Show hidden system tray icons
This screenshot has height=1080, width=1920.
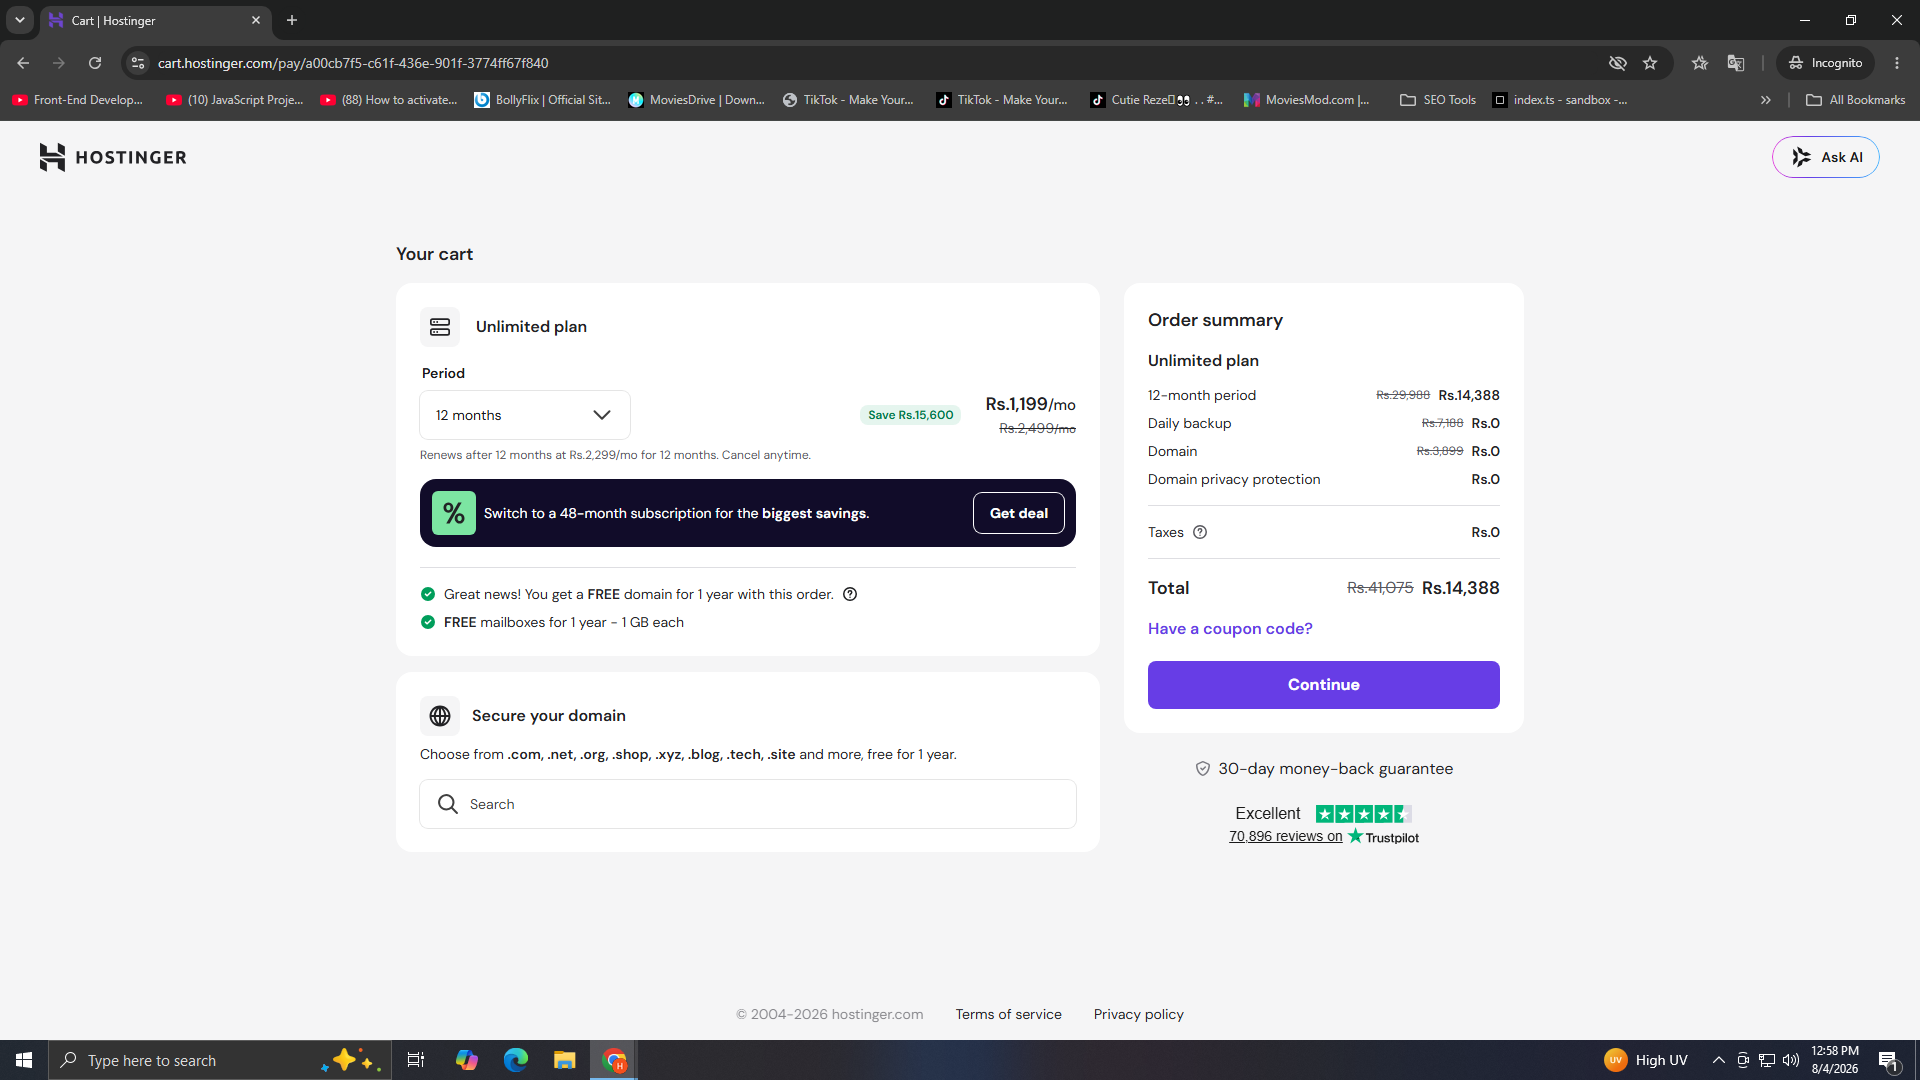point(1718,1060)
